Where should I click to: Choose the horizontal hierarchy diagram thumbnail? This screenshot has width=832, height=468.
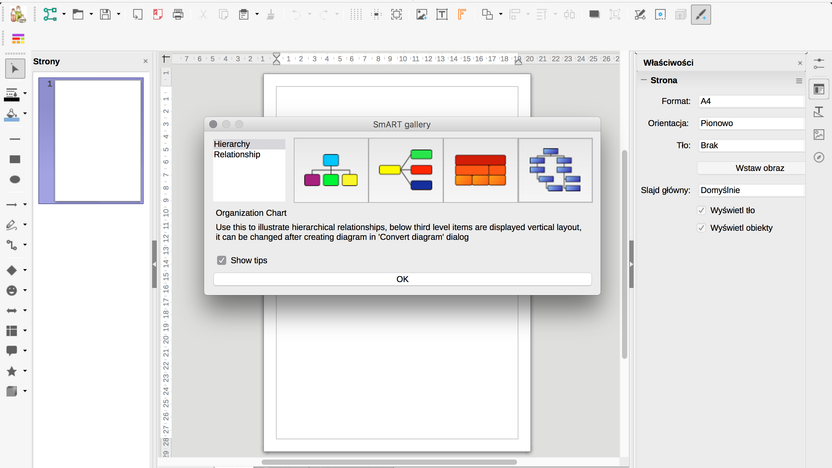(x=406, y=170)
